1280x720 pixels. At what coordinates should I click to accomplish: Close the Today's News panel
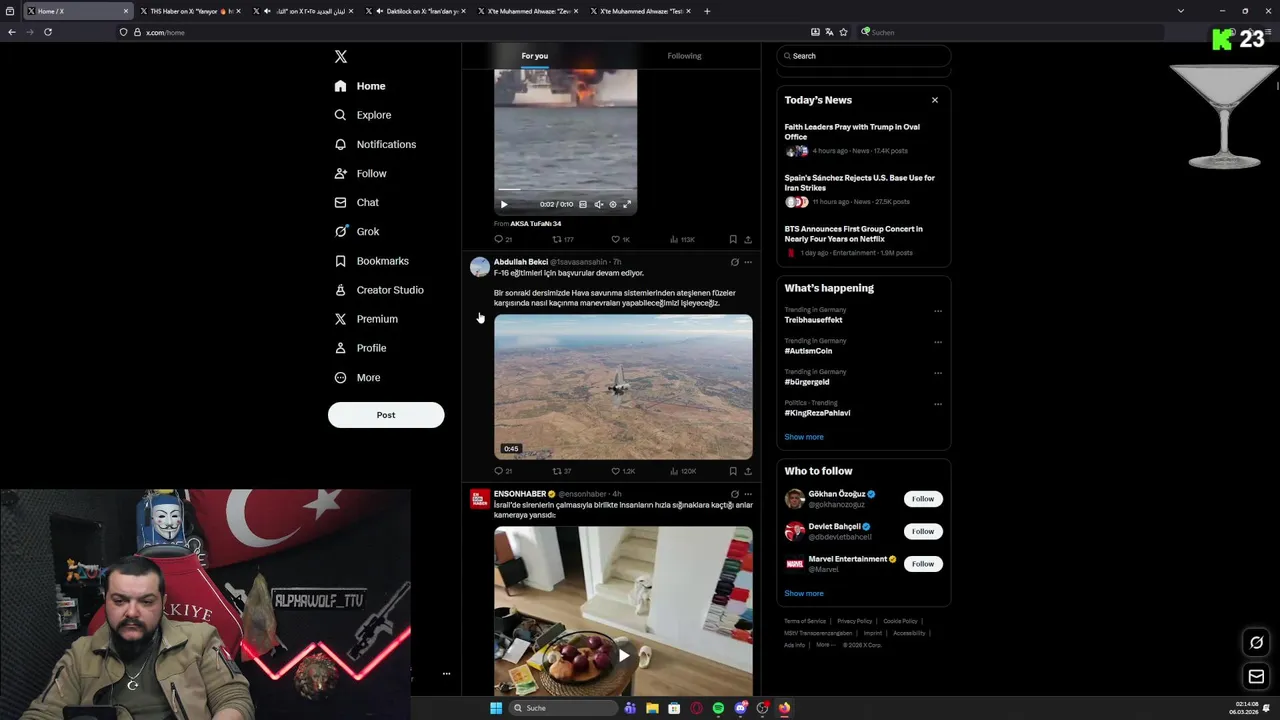coord(935,100)
